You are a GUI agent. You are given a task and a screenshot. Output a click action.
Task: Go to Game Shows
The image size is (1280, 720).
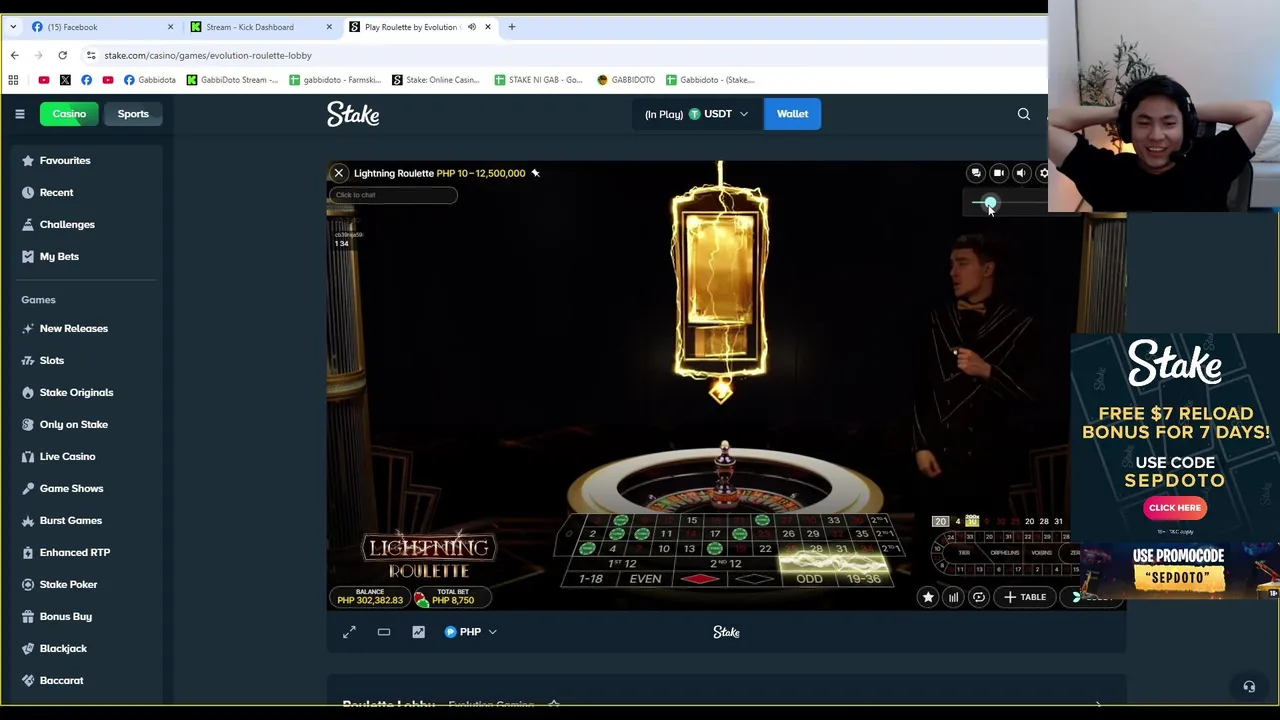[x=71, y=488]
